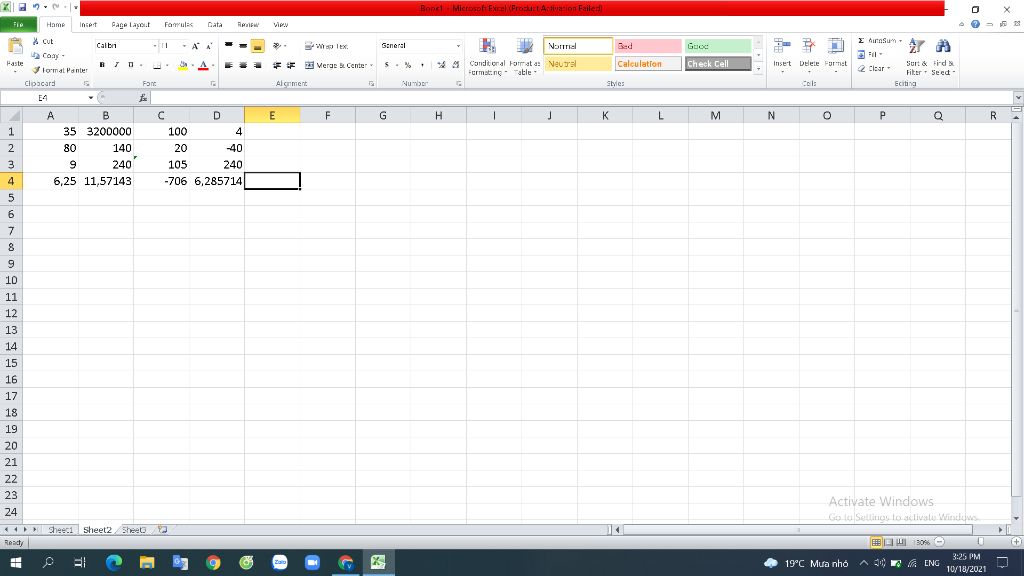Apply the Neutral cell style
The width and height of the screenshot is (1024, 576).
(578, 64)
